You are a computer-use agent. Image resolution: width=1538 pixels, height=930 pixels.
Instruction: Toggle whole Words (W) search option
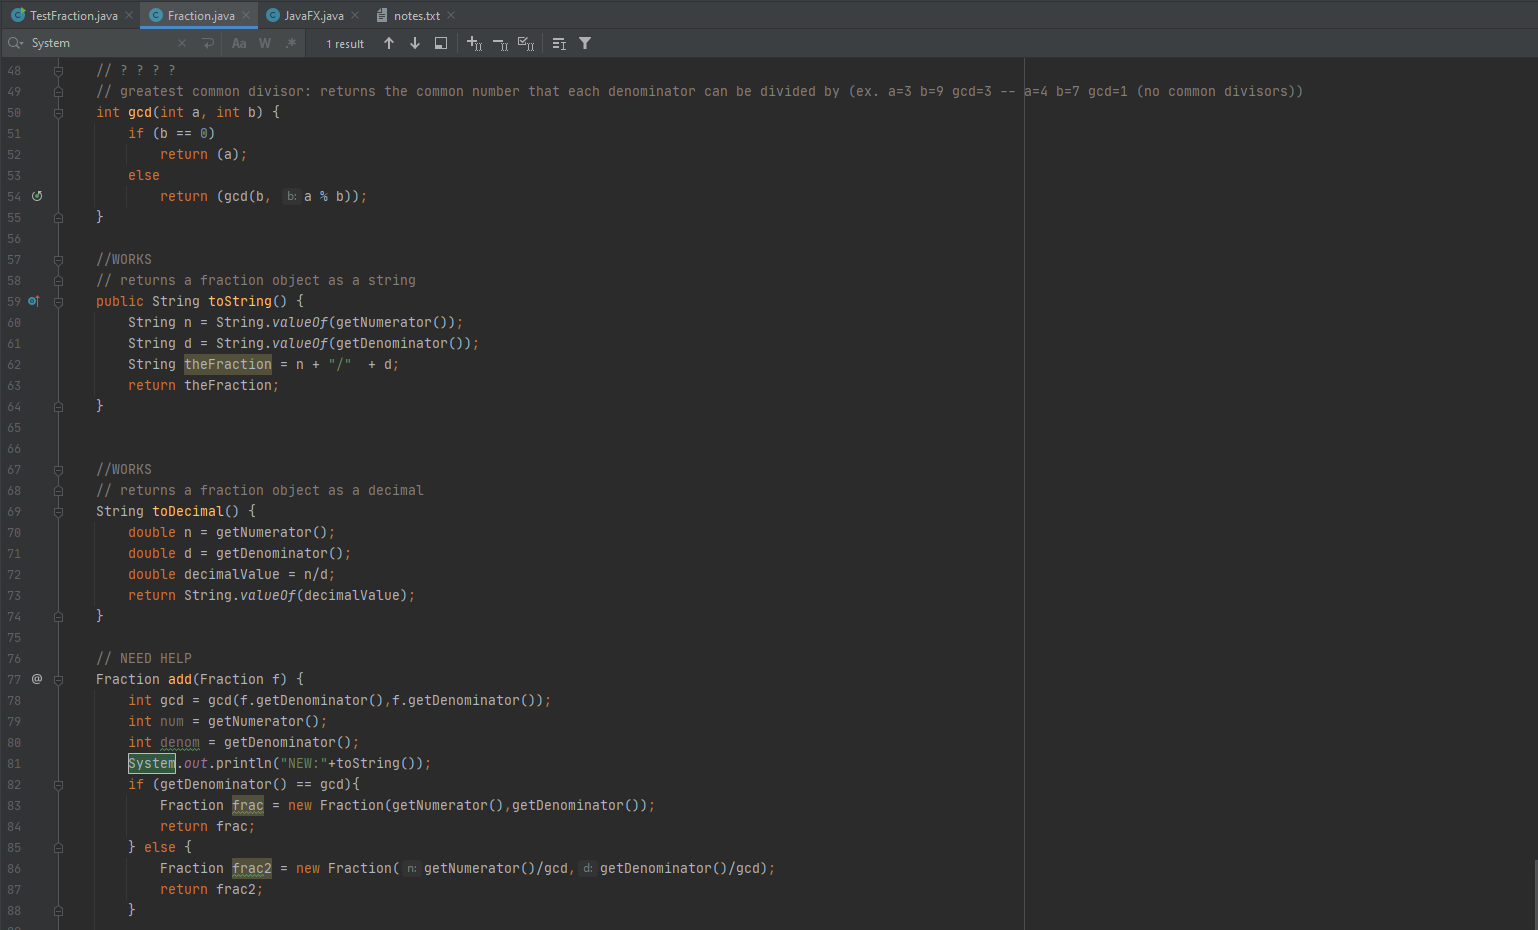click(265, 43)
